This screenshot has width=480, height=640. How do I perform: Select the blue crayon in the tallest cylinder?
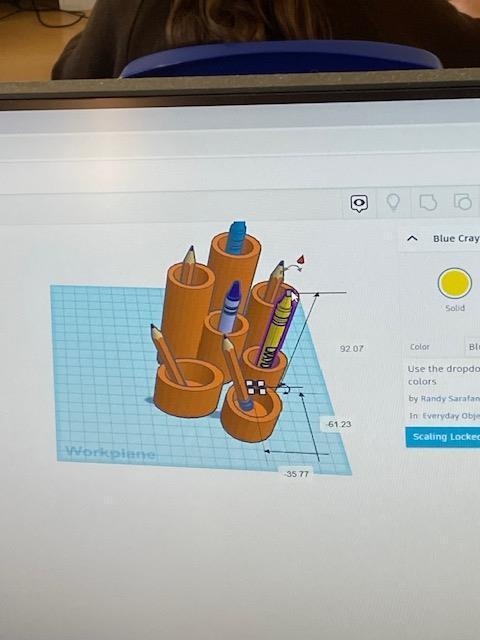coord(236,237)
